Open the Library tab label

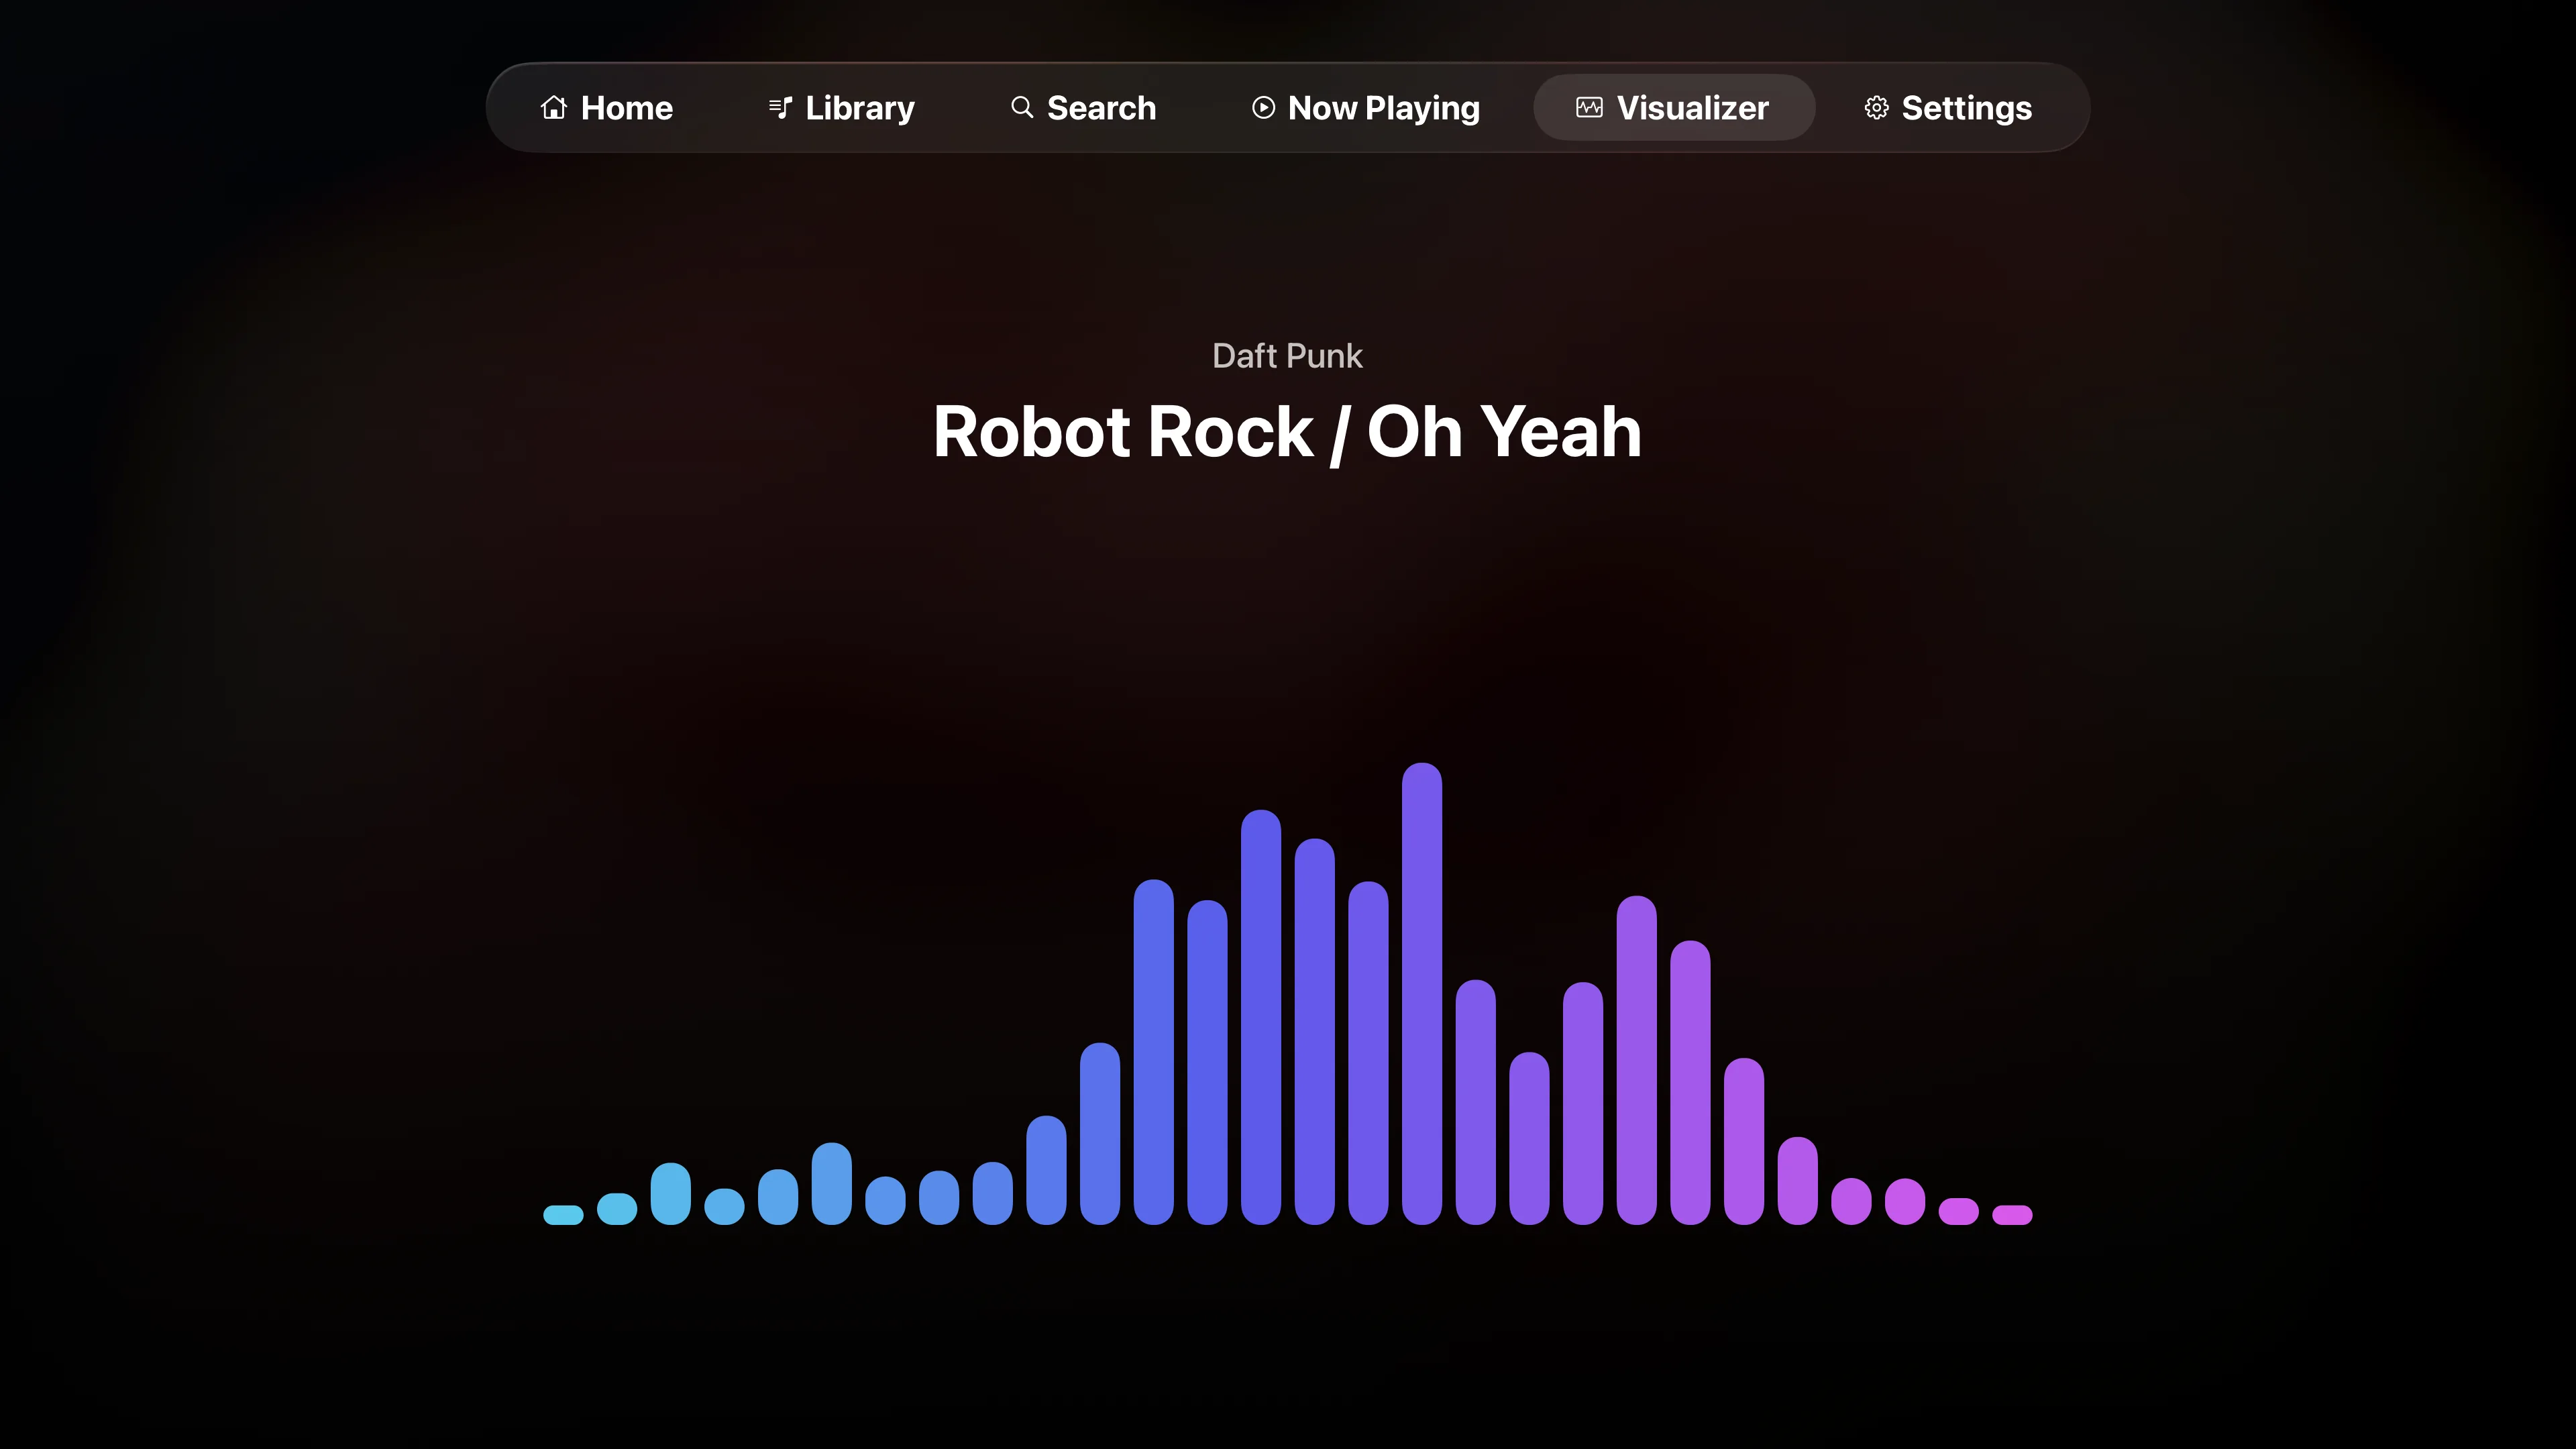(860, 109)
